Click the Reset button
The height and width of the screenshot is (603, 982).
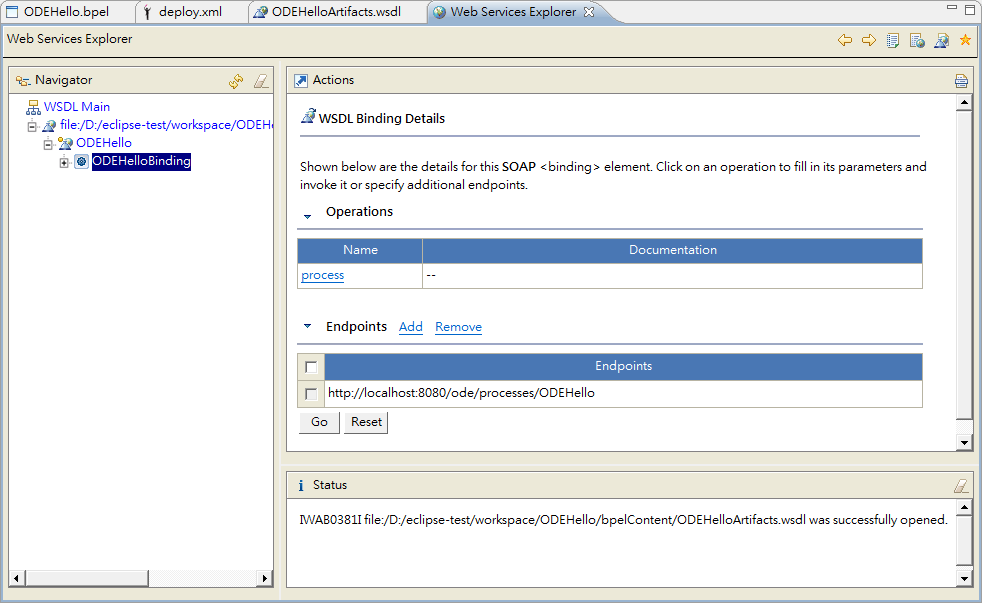(366, 422)
